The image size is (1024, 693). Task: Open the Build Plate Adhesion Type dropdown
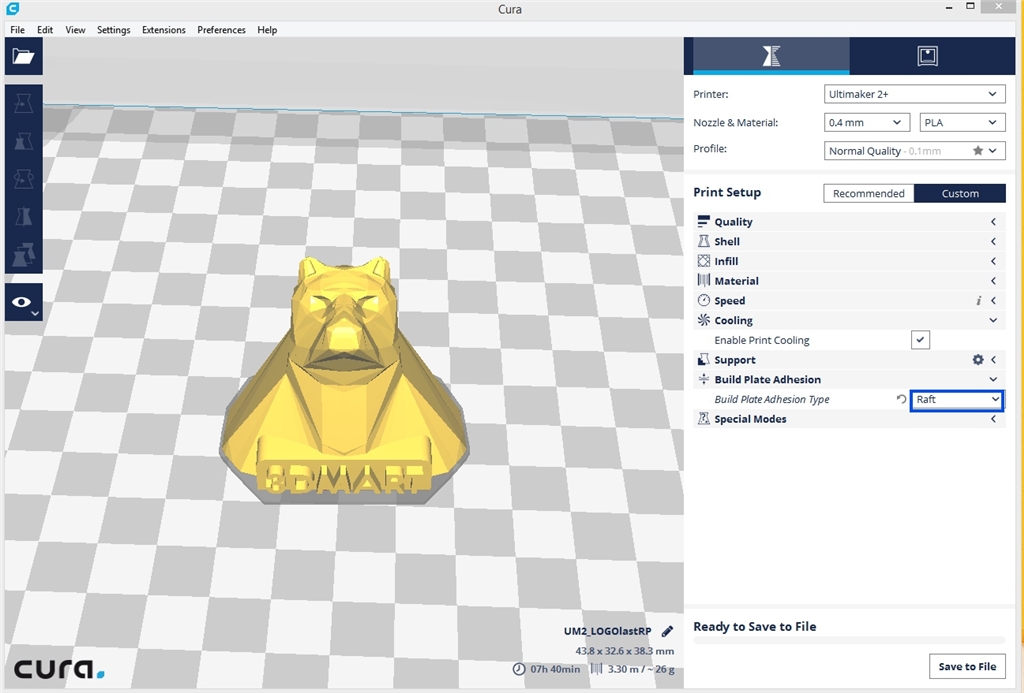pos(956,400)
